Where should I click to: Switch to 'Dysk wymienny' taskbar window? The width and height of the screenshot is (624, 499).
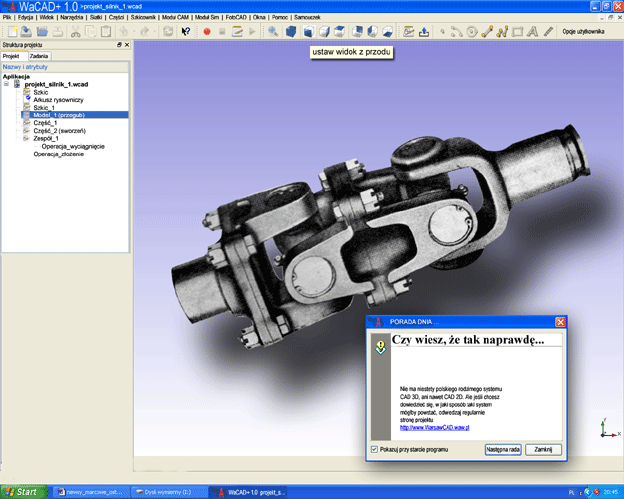(169, 492)
